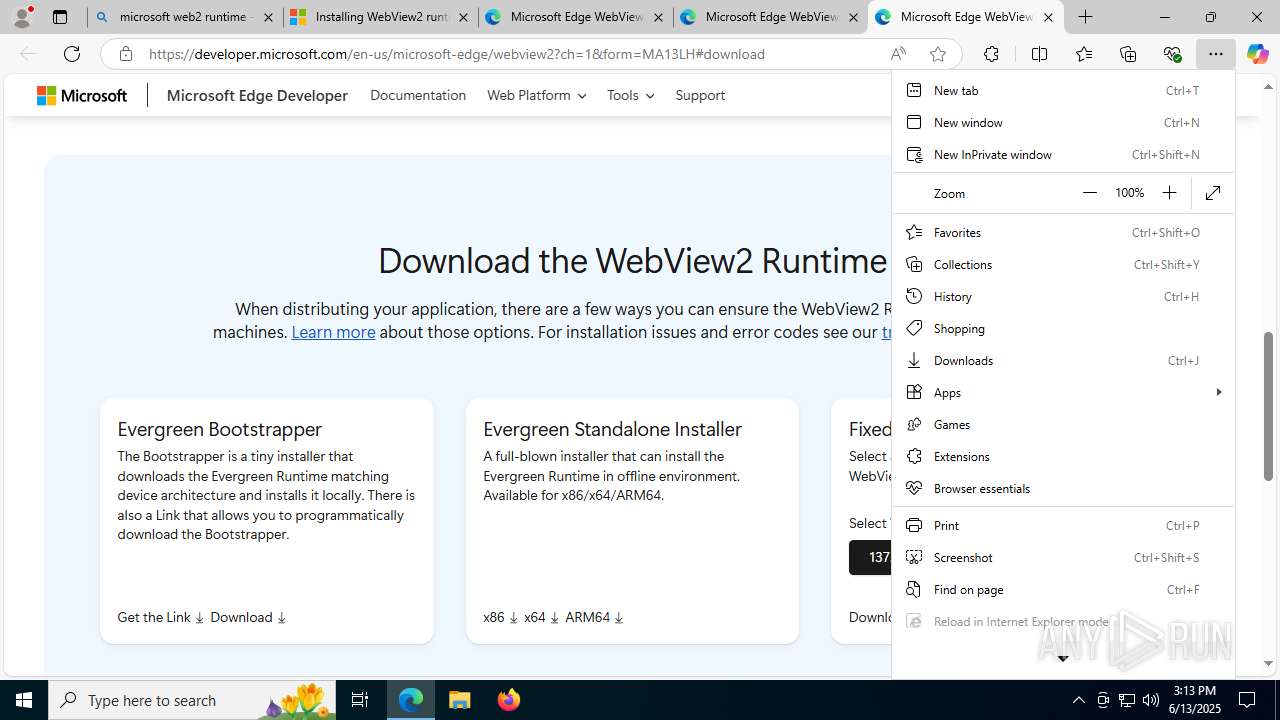Go back using the back arrow

[28, 54]
